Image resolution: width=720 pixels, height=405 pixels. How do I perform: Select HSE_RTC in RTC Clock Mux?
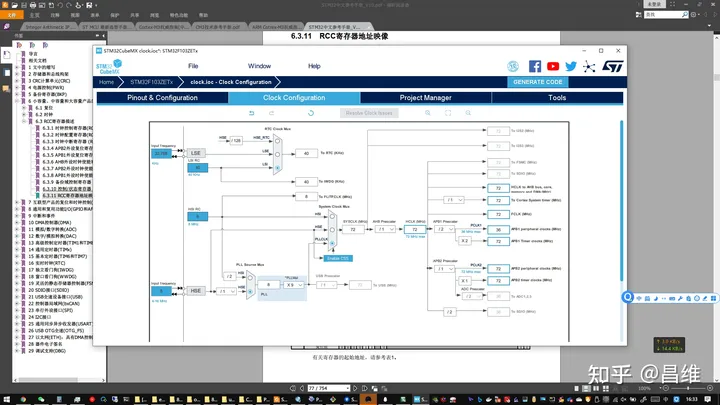(277, 141)
